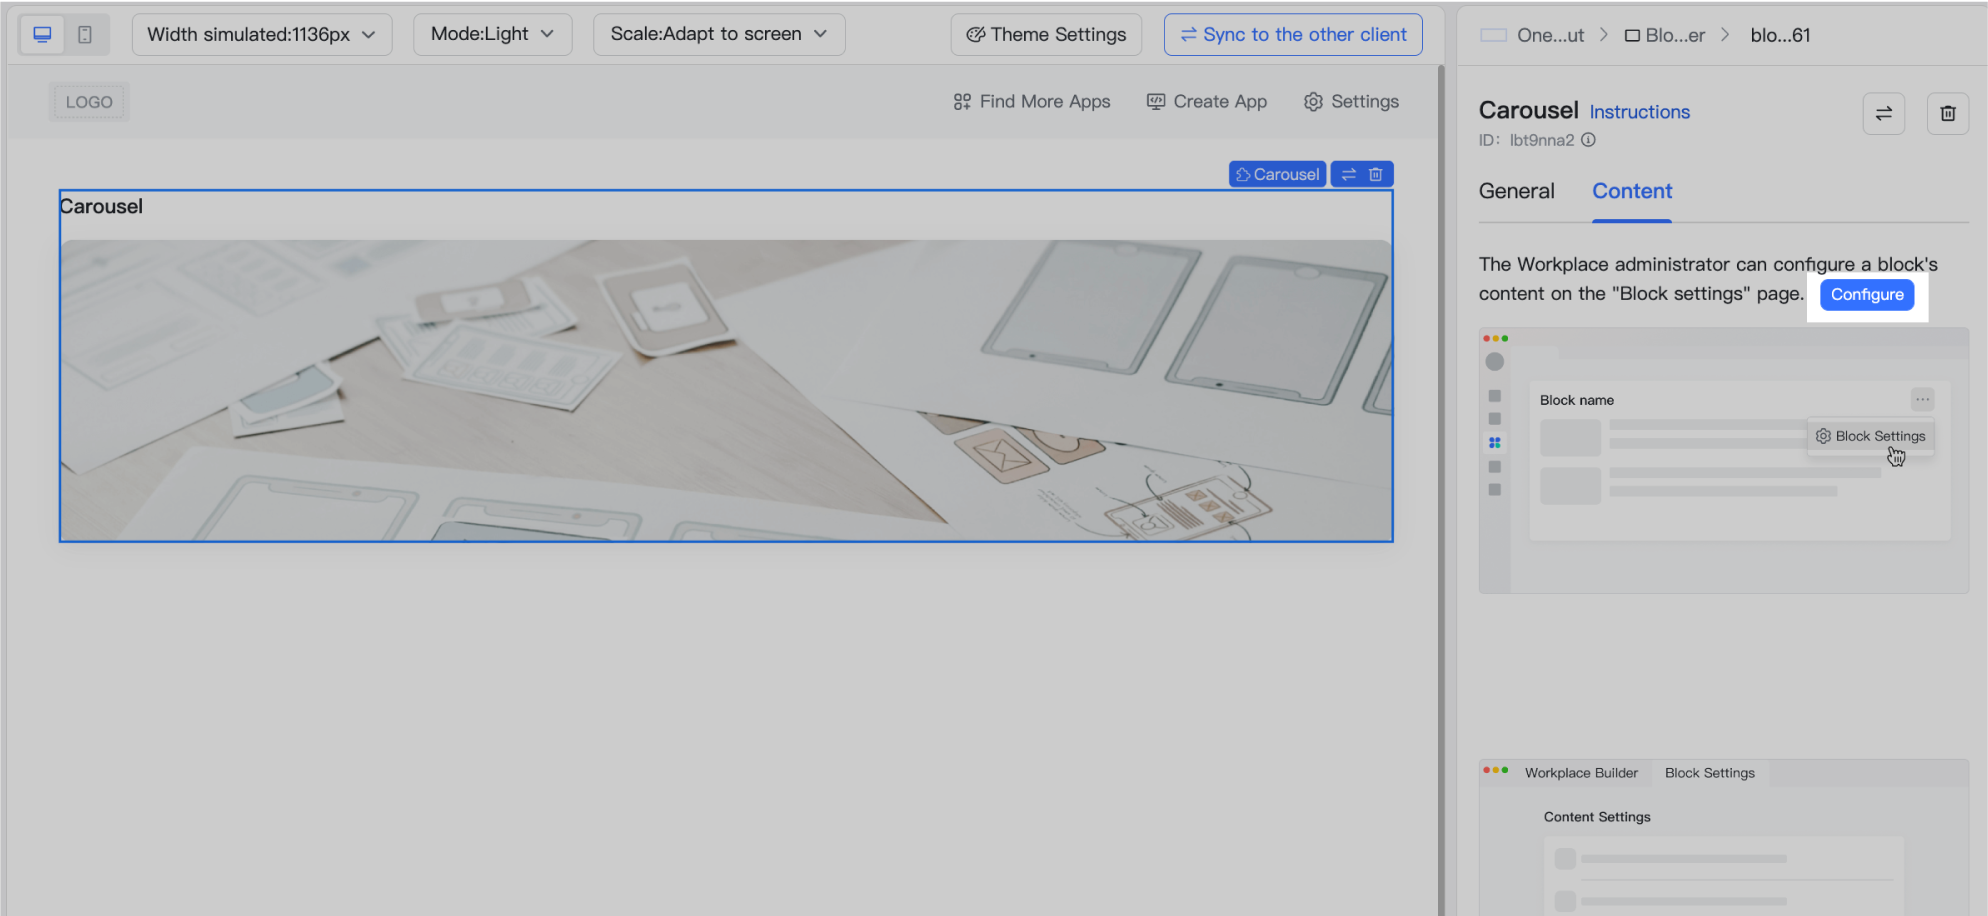This screenshot has height=916, width=1988.
Task: Select the blue Carousel block tag
Action: click(x=1277, y=174)
